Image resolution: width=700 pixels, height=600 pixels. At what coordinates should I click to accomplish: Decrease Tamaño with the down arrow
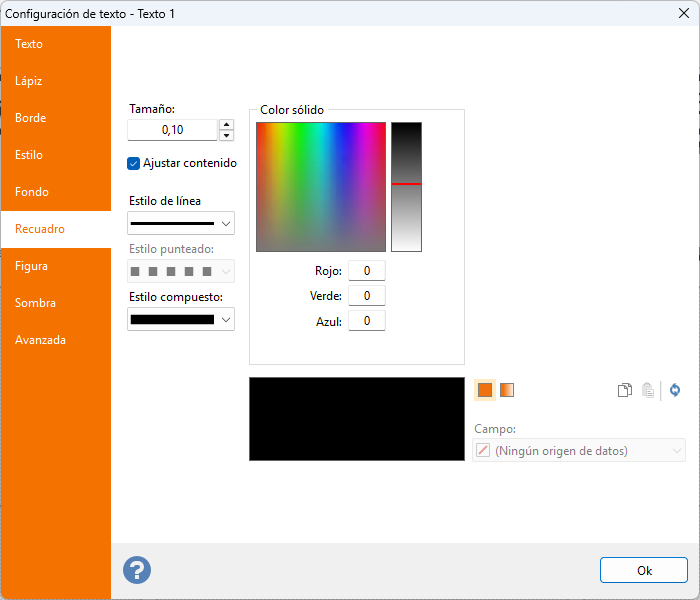[x=226, y=135]
